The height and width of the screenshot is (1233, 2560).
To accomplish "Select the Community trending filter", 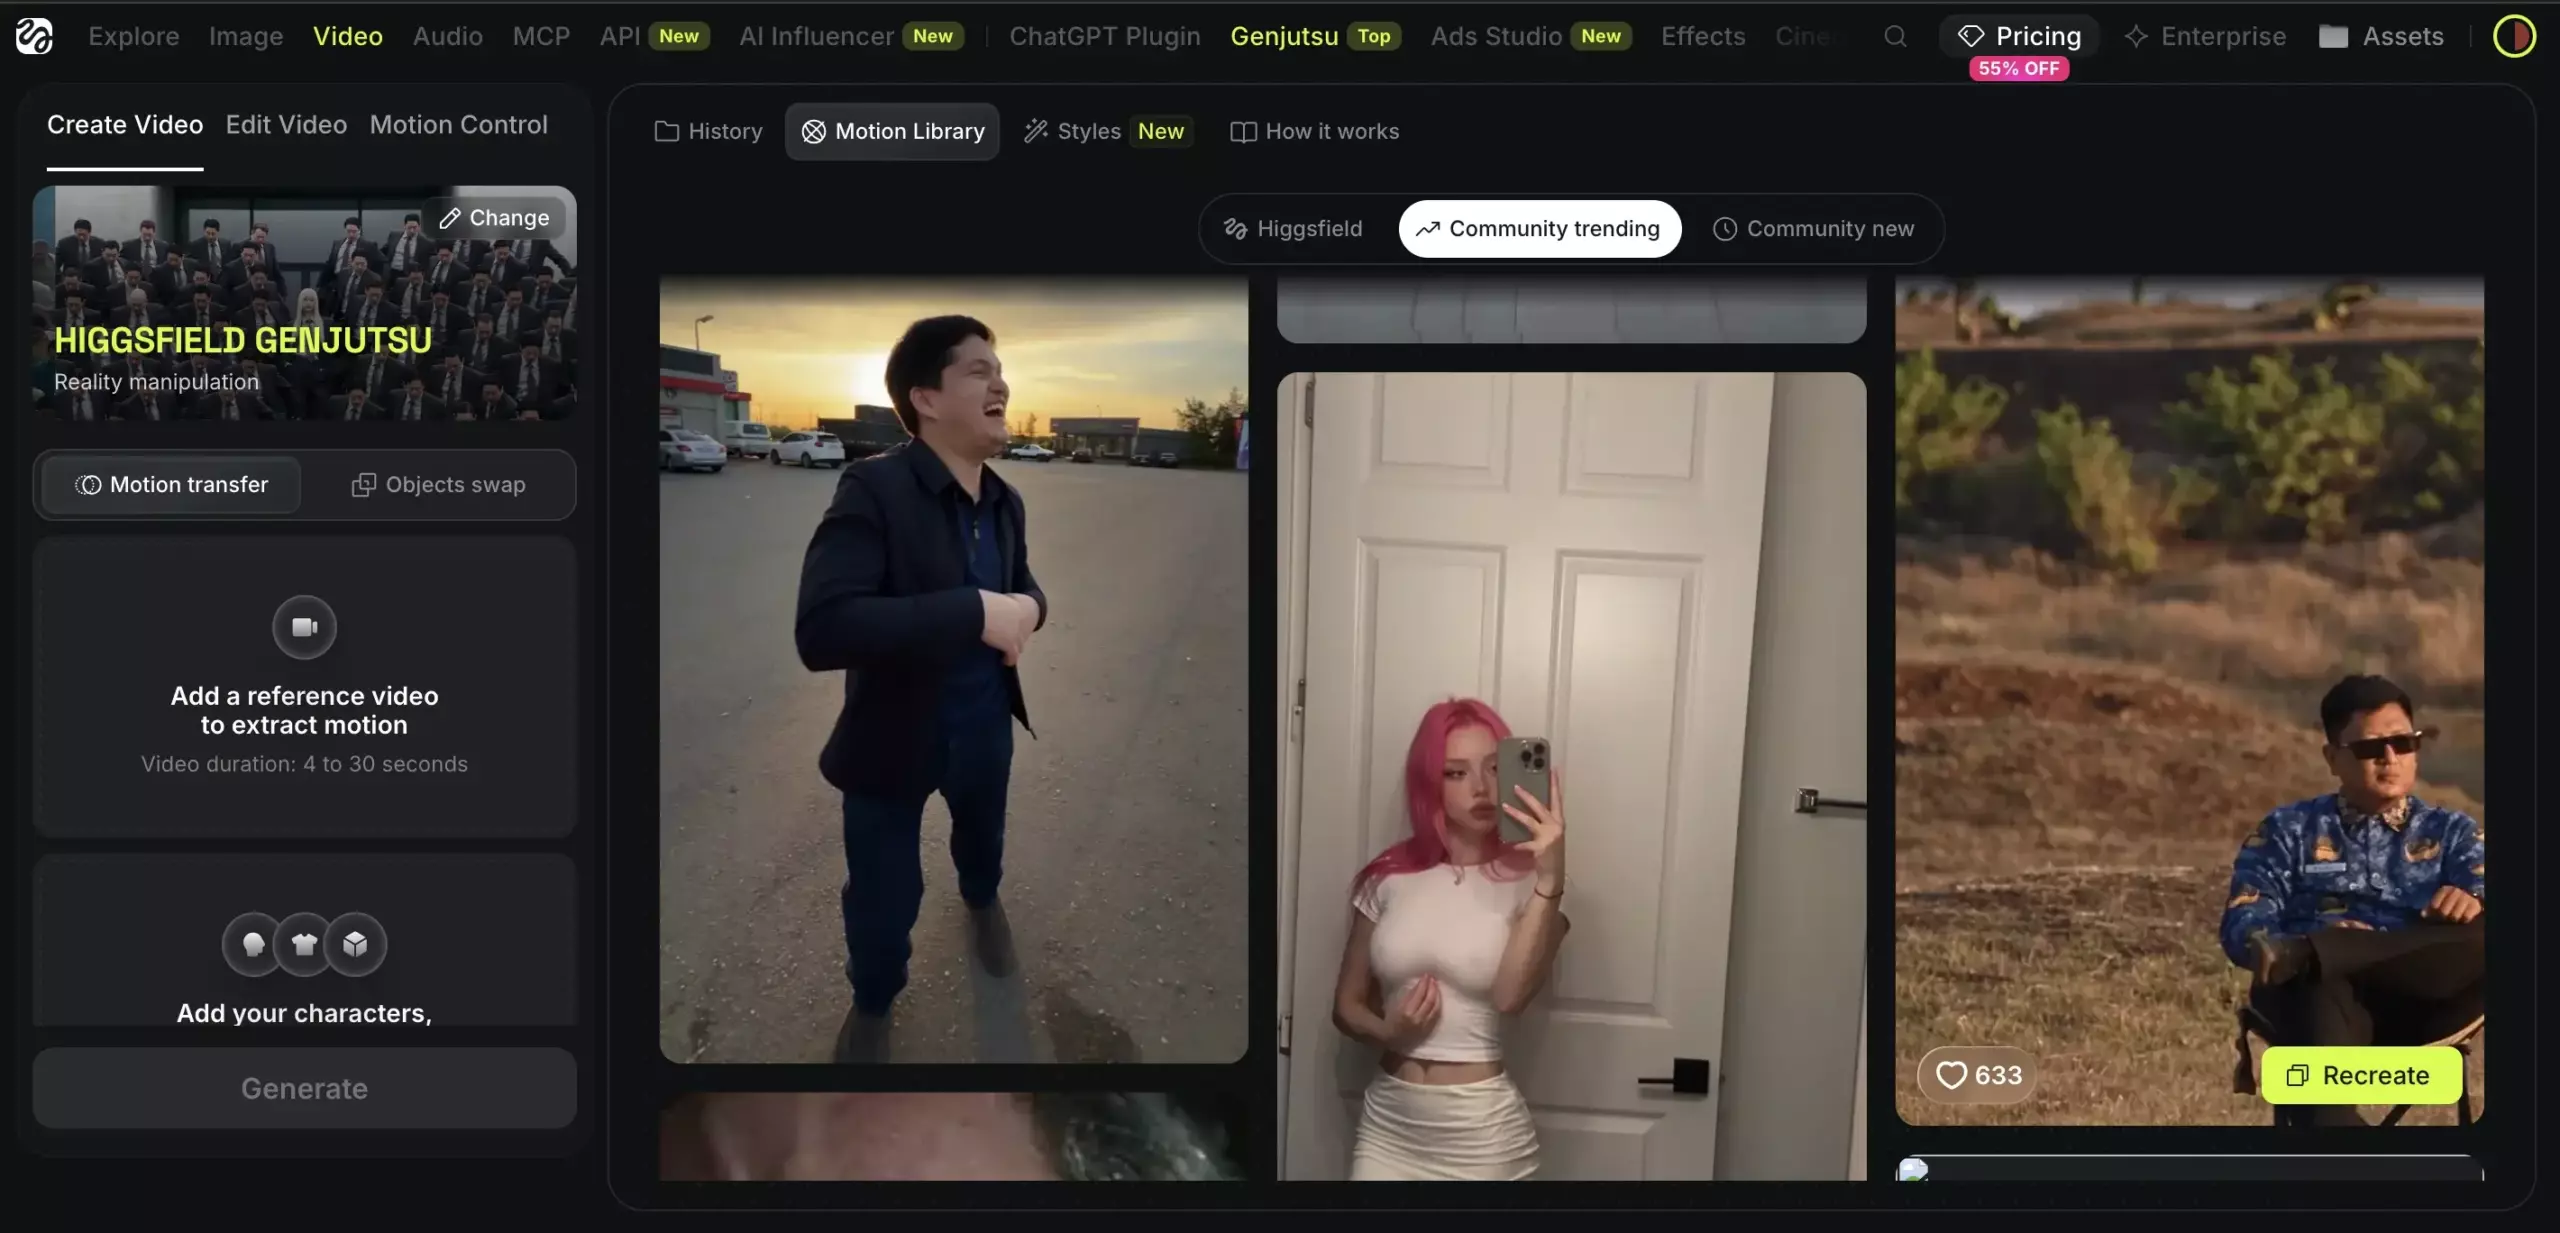I will (1540, 228).
